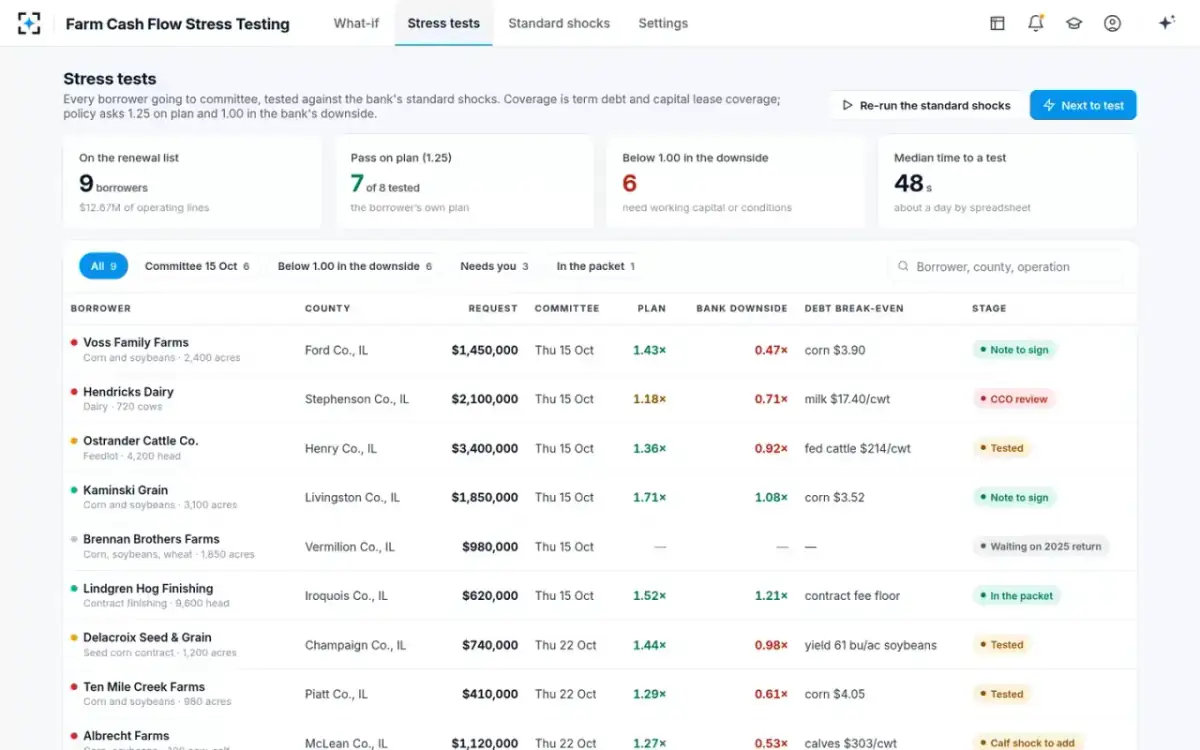Click Lindgren's In the packet badge

pyautogui.click(x=1016, y=596)
